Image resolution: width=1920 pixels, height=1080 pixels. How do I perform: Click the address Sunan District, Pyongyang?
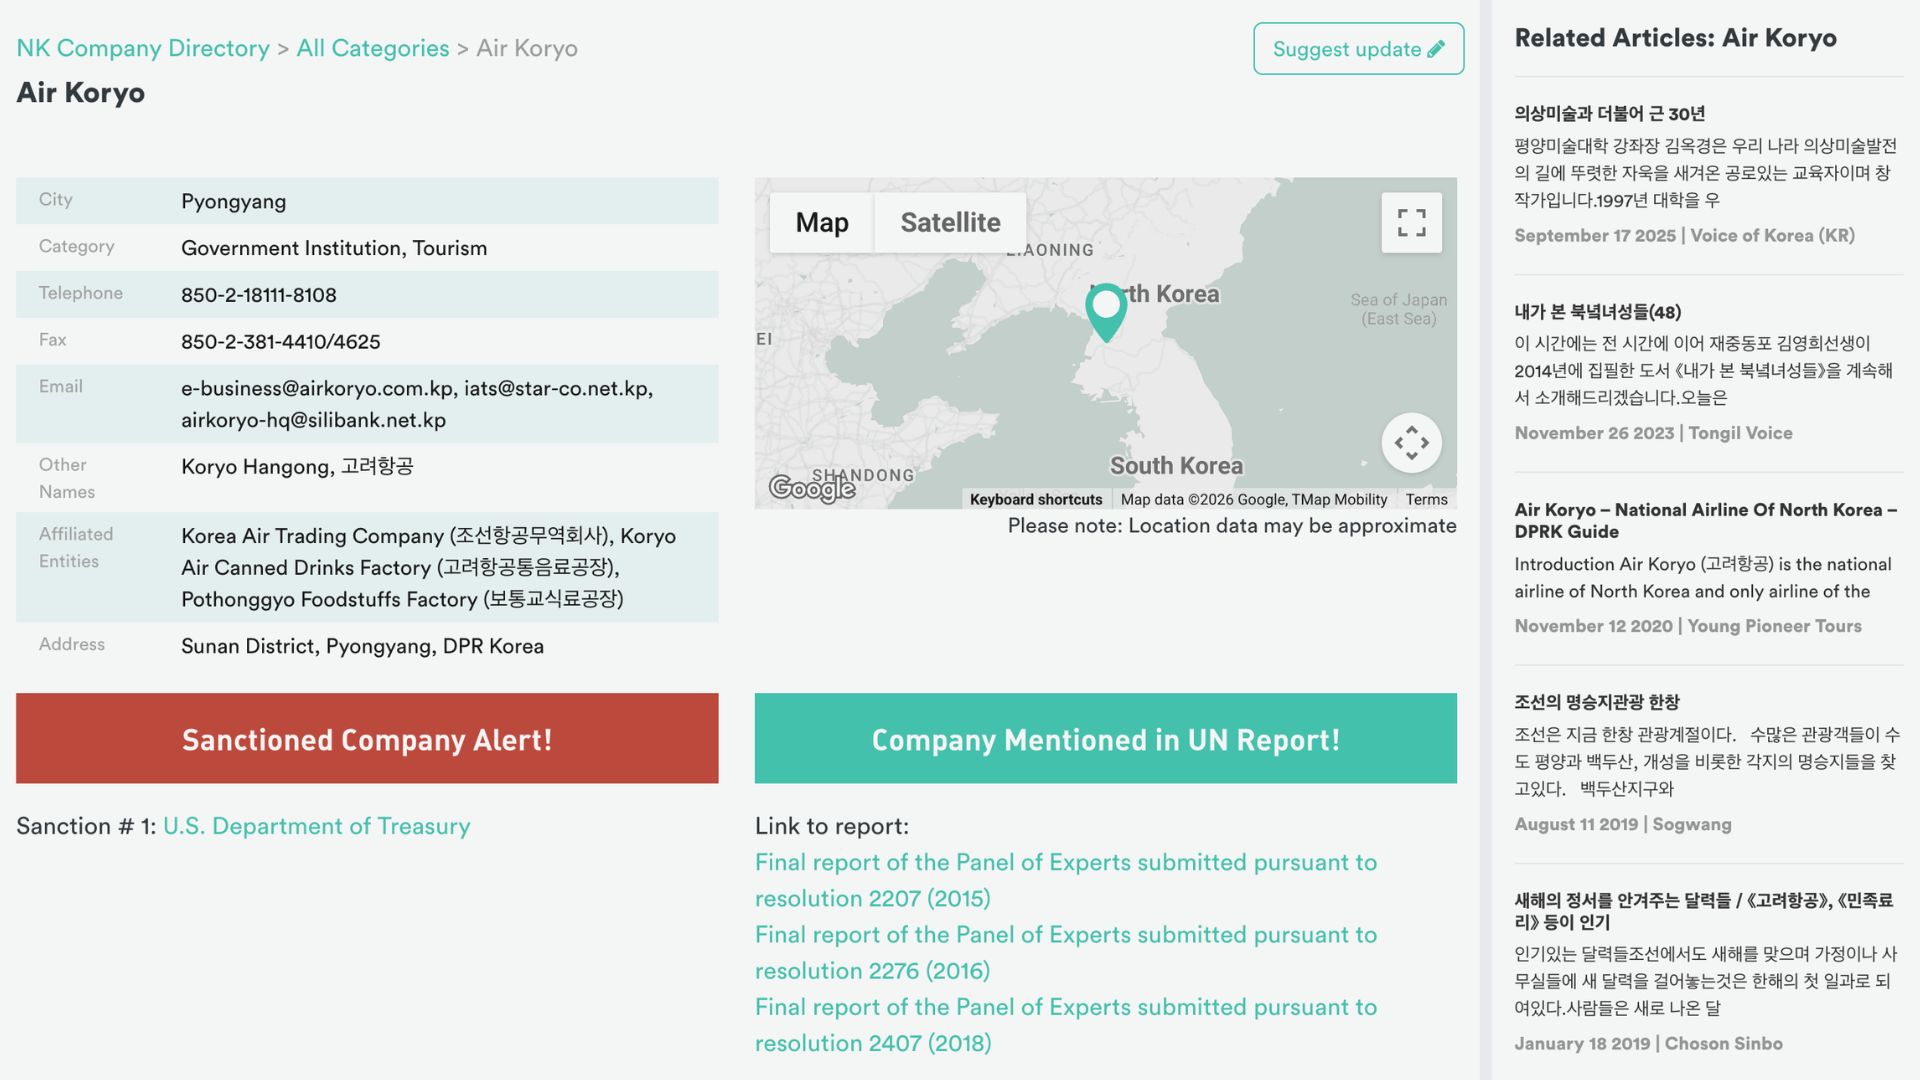[362, 646]
